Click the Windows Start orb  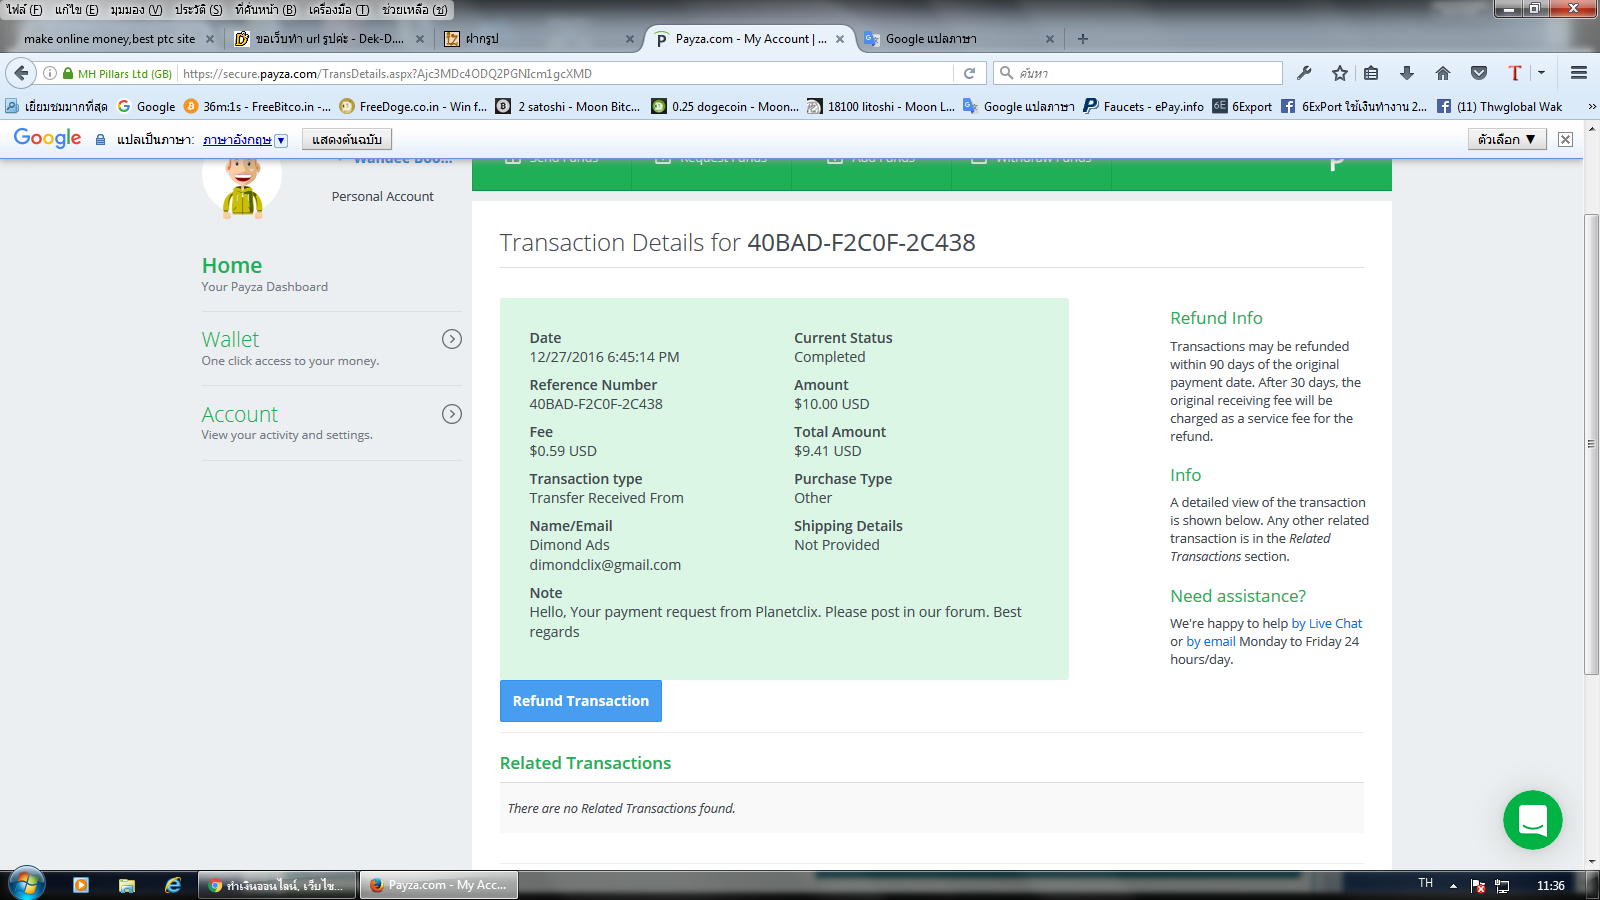[x=26, y=885]
